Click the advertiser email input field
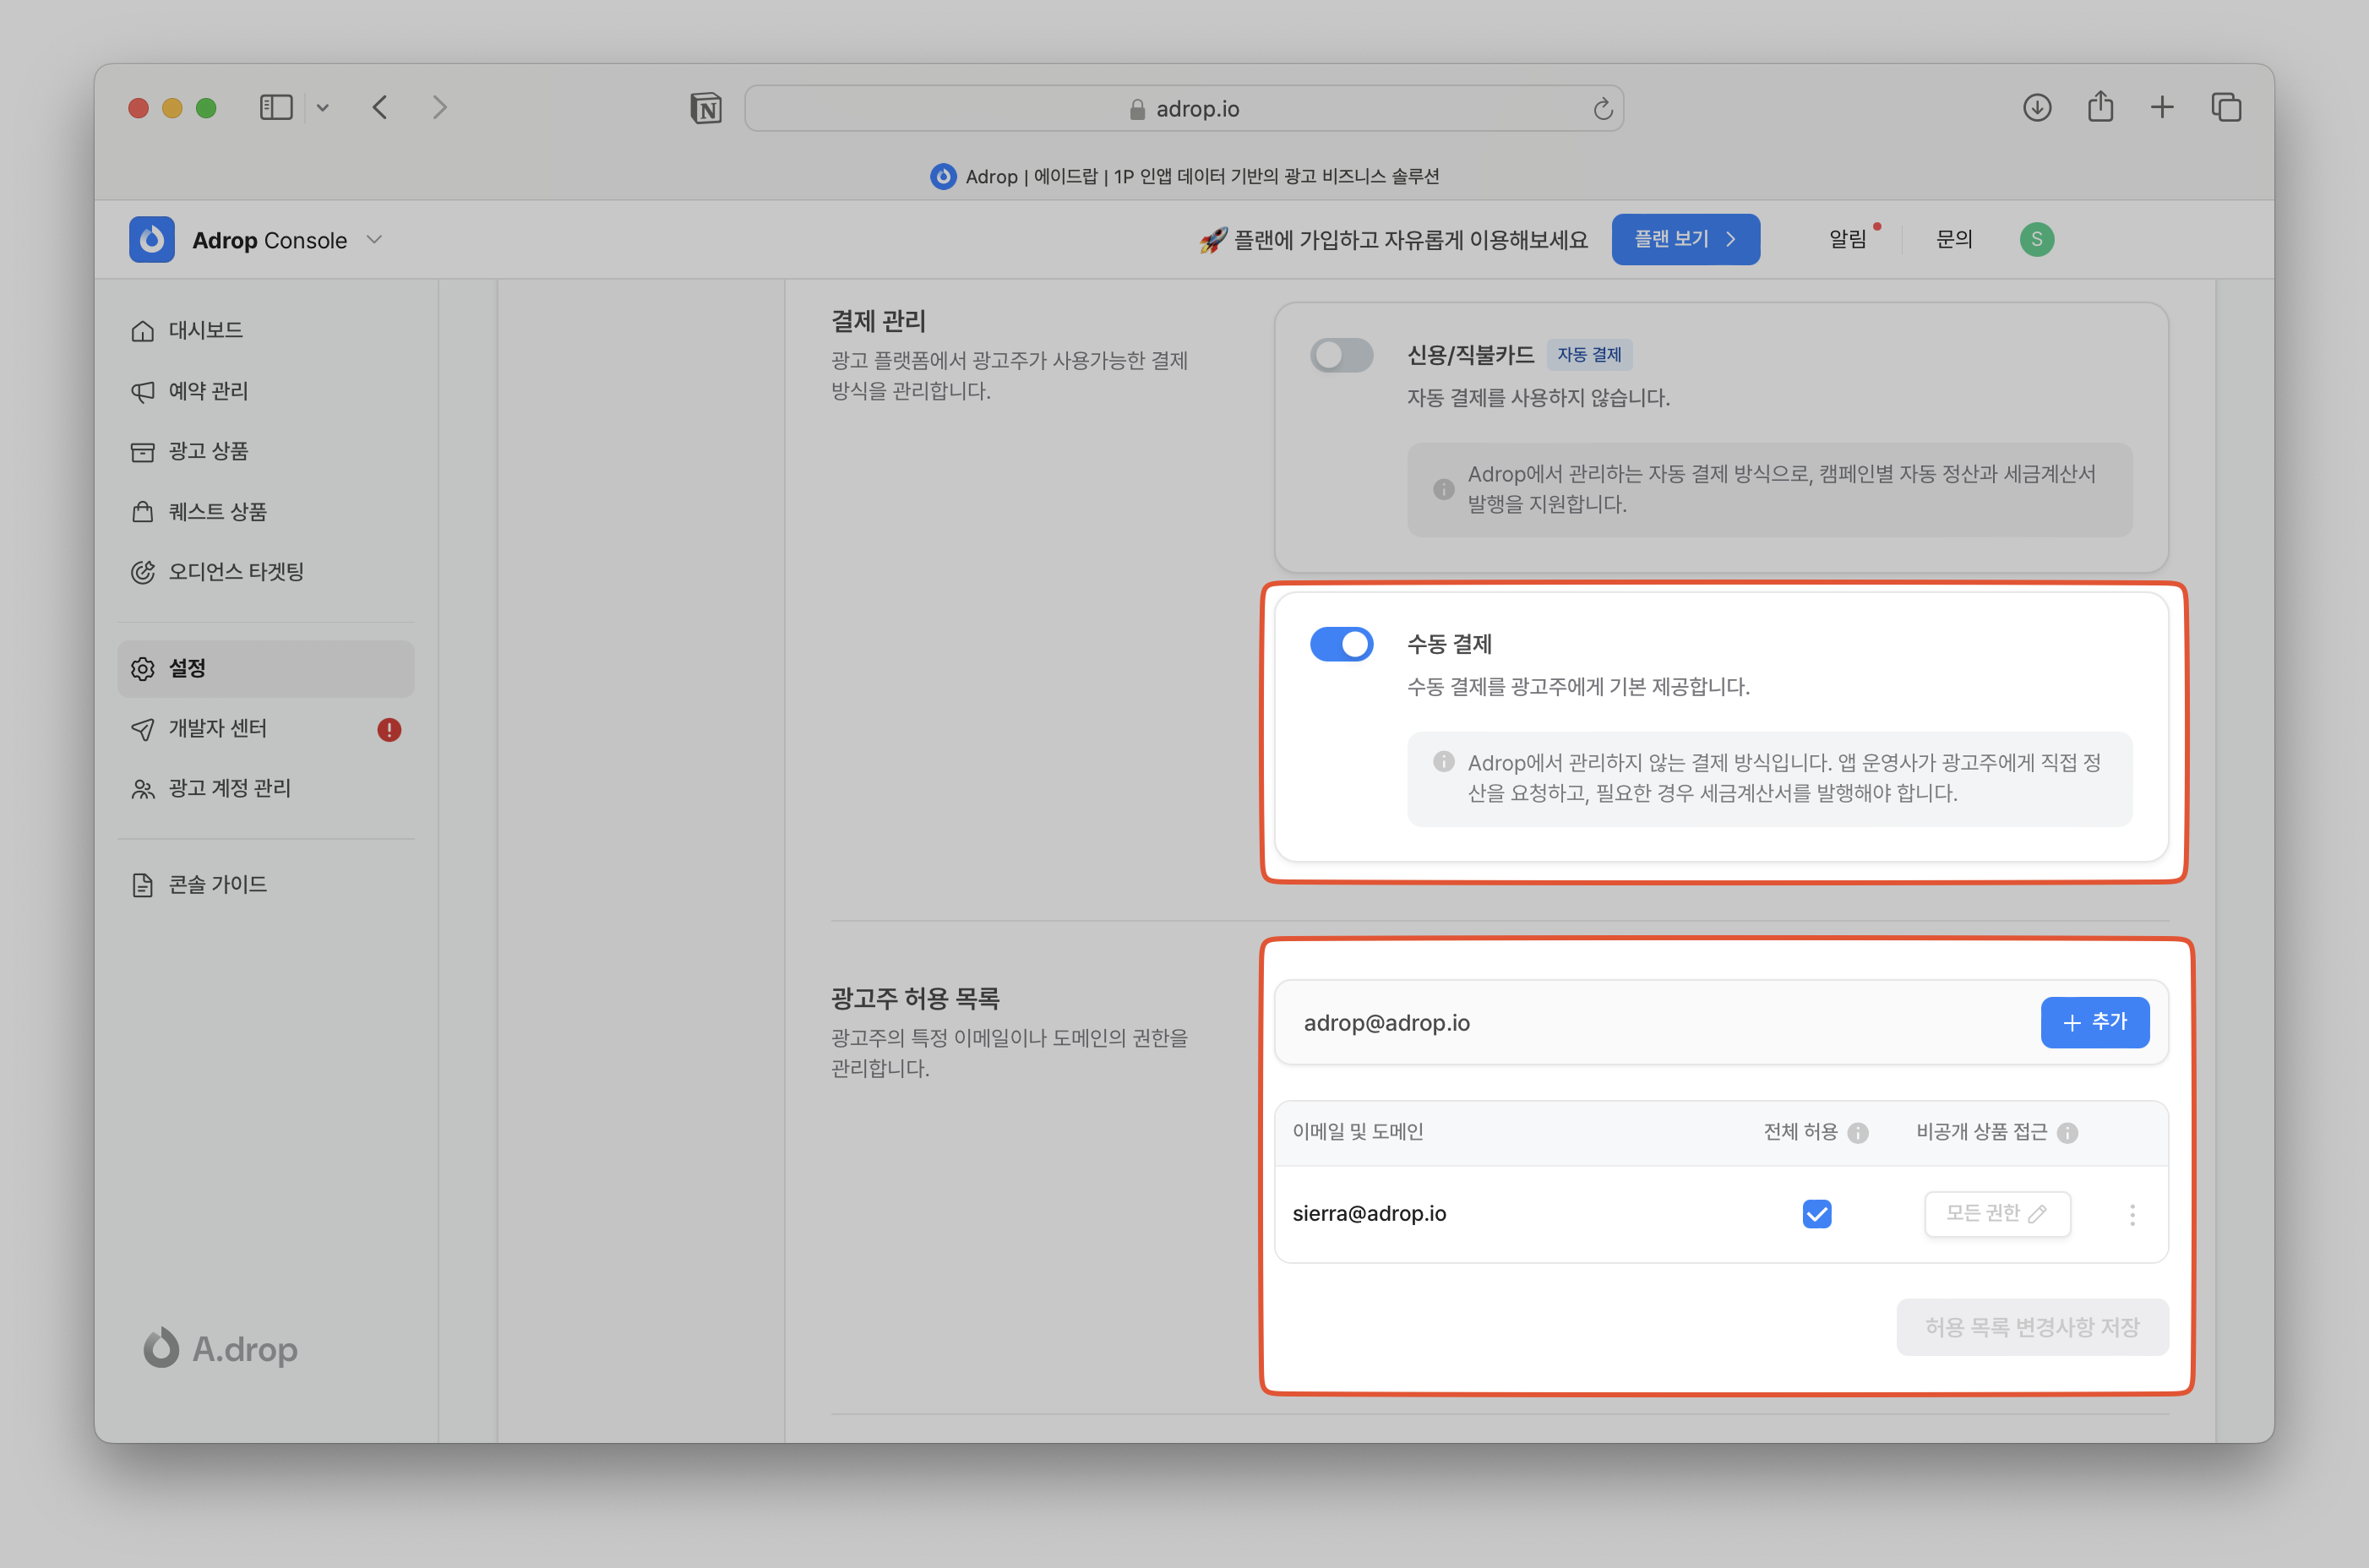2369x1568 pixels. coord(1650,1022)
